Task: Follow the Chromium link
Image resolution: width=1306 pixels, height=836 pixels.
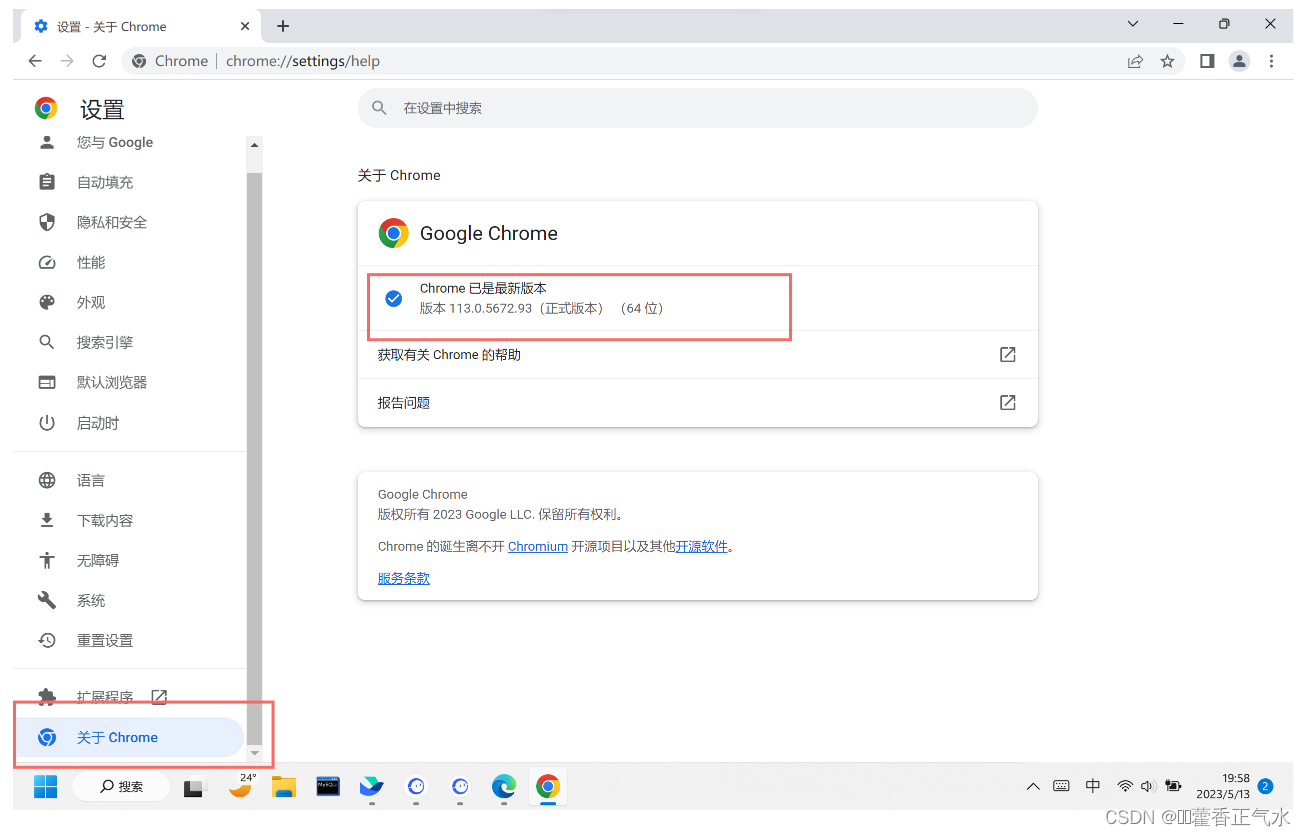Action: 538,546
